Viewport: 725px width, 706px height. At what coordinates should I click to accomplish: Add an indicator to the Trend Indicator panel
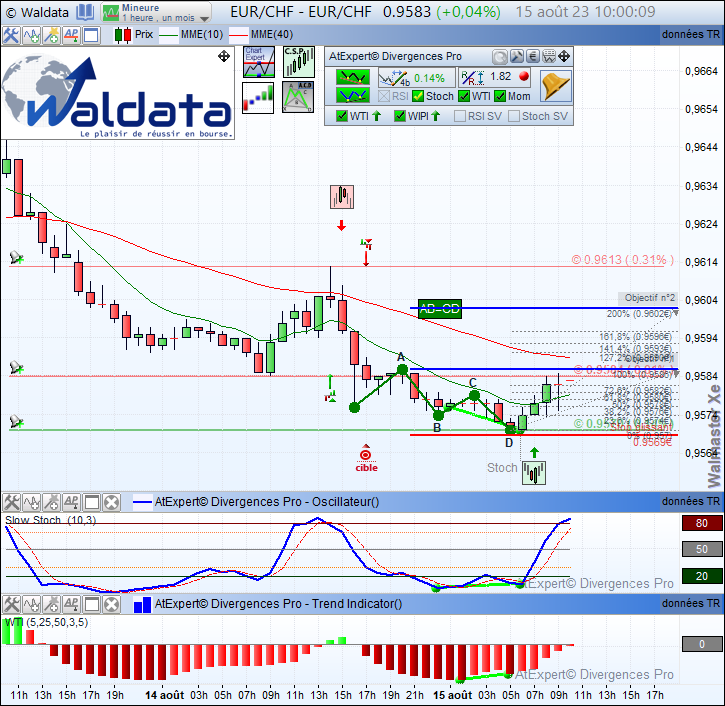coord(31,604)
